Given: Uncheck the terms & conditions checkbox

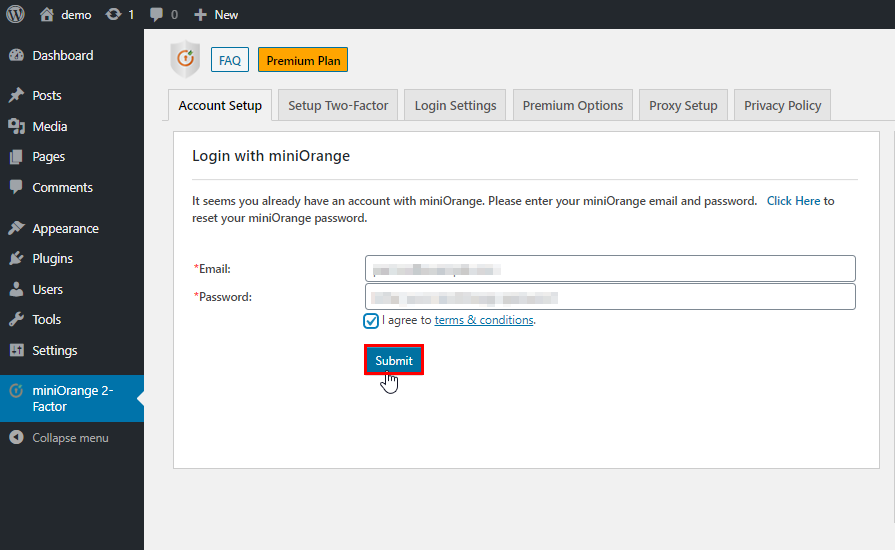Looking at the screenshot, I should 371,321.
